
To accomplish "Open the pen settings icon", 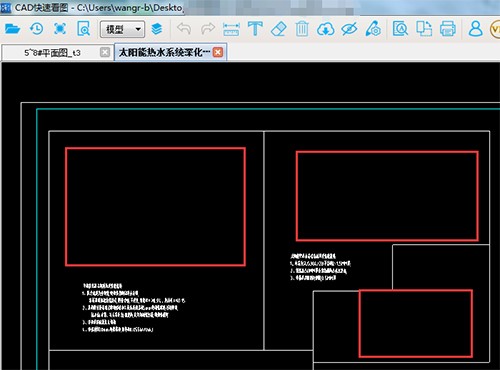I will pyautogui.click(x=373, y=29).
